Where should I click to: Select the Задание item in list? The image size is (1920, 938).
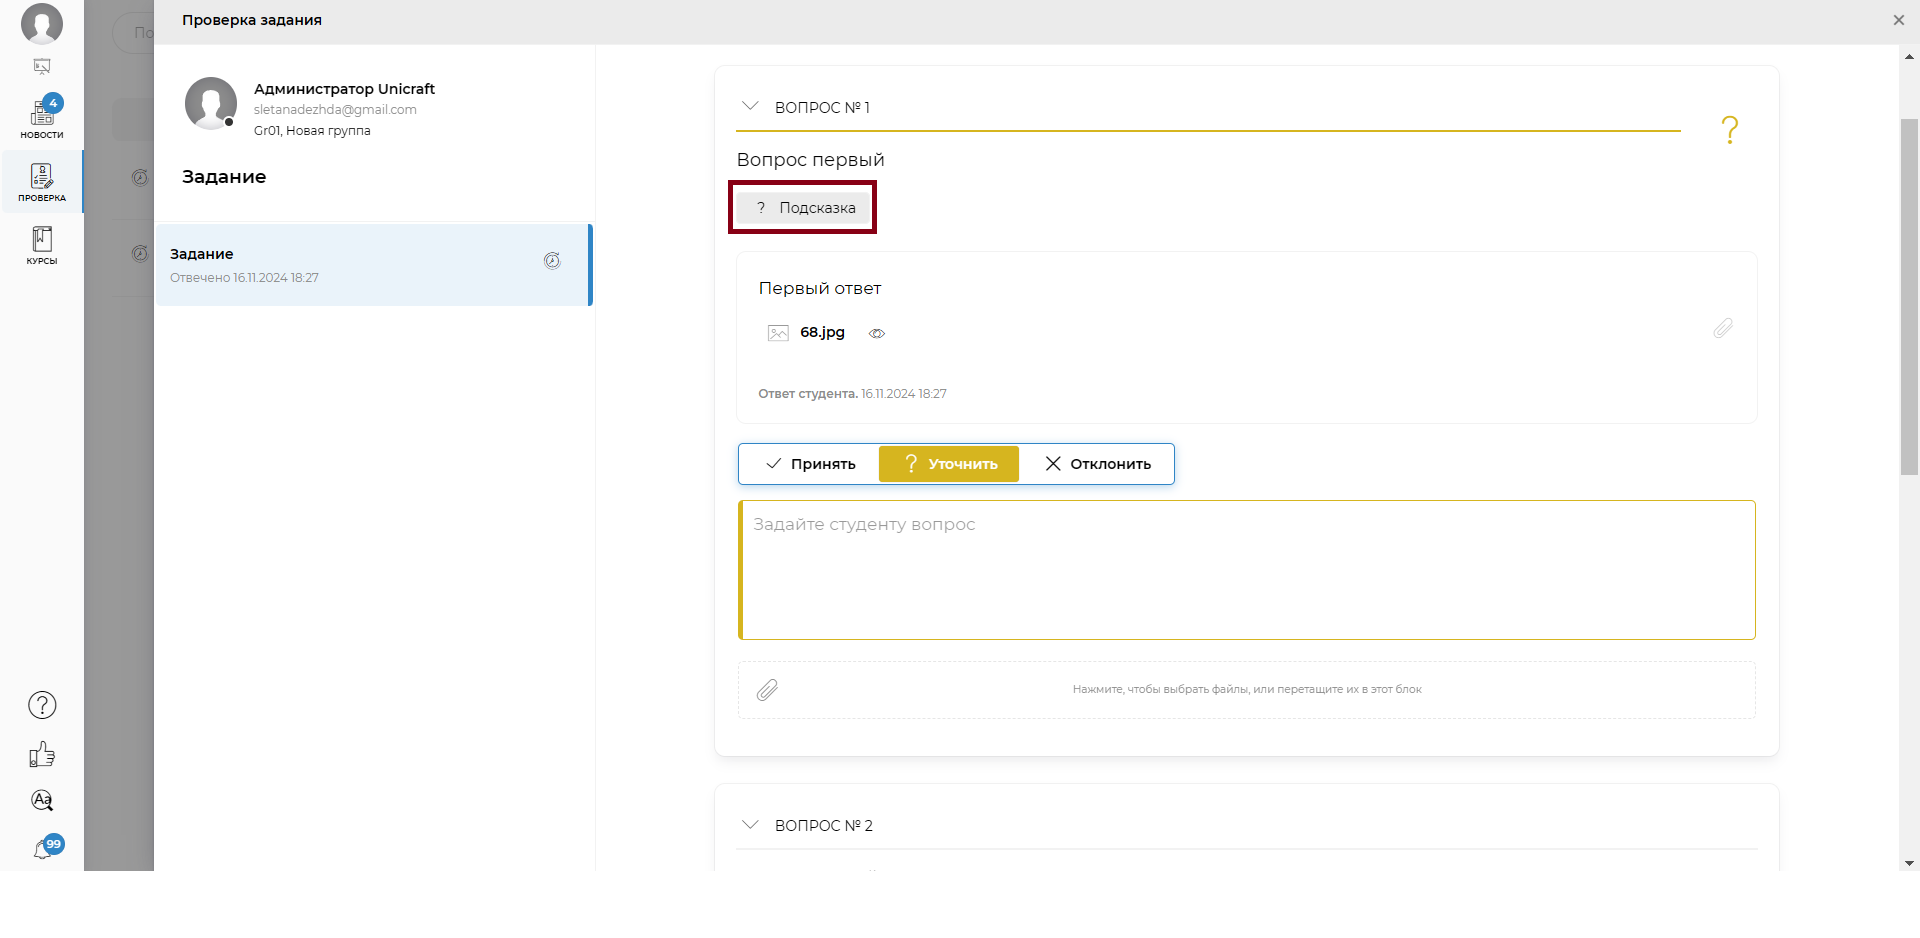(x=374, y=265)
